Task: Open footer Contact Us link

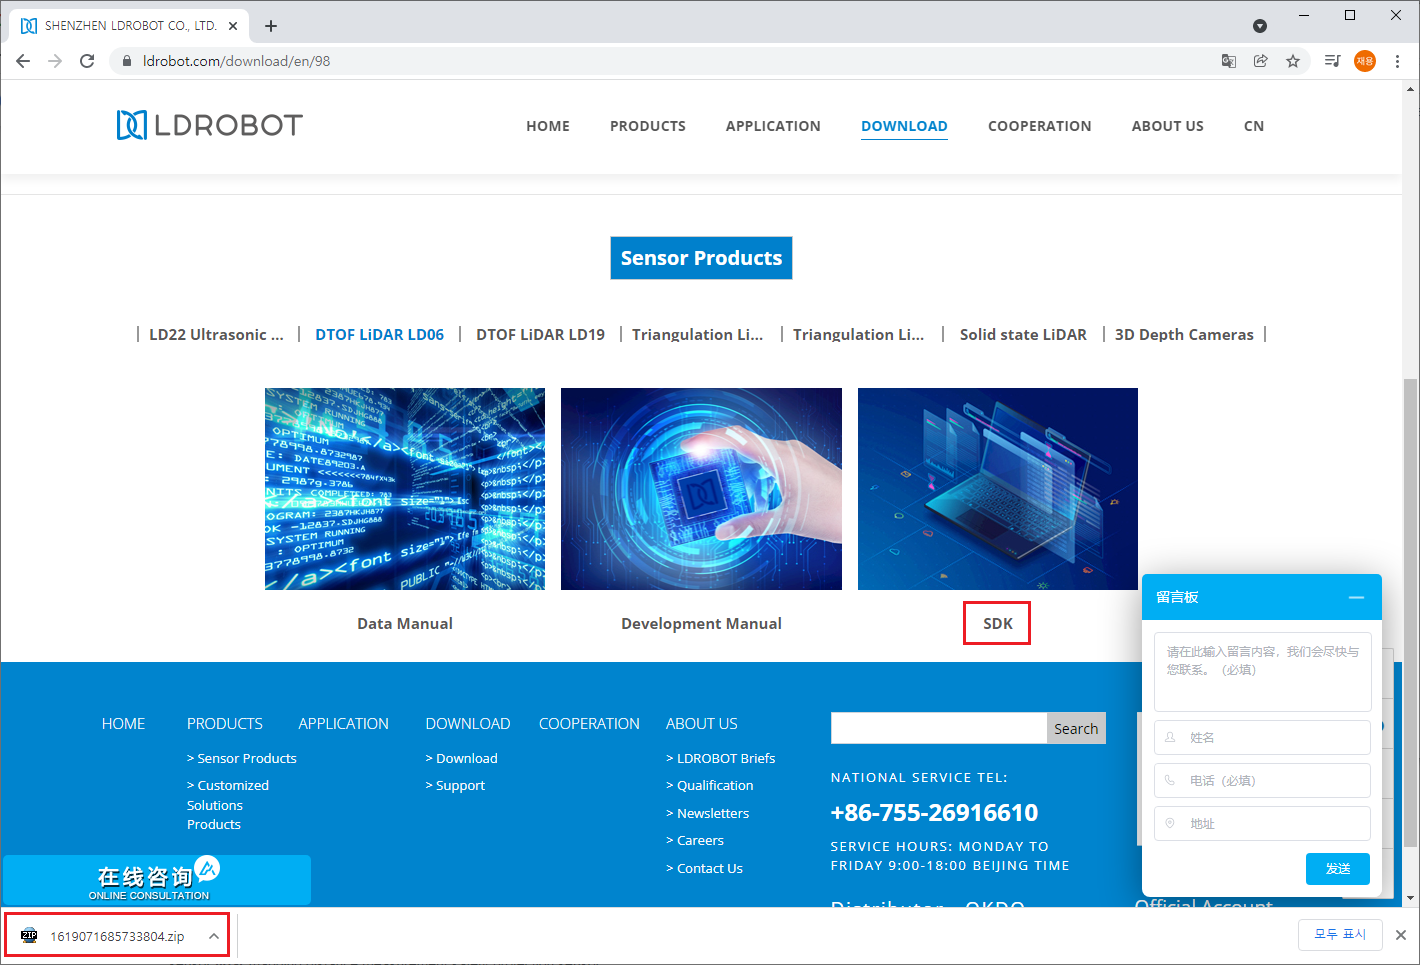Action: coord(705,869)
